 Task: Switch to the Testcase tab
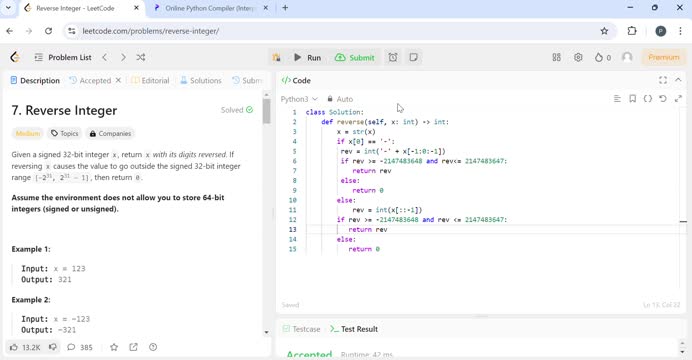(x=301, y=329)
